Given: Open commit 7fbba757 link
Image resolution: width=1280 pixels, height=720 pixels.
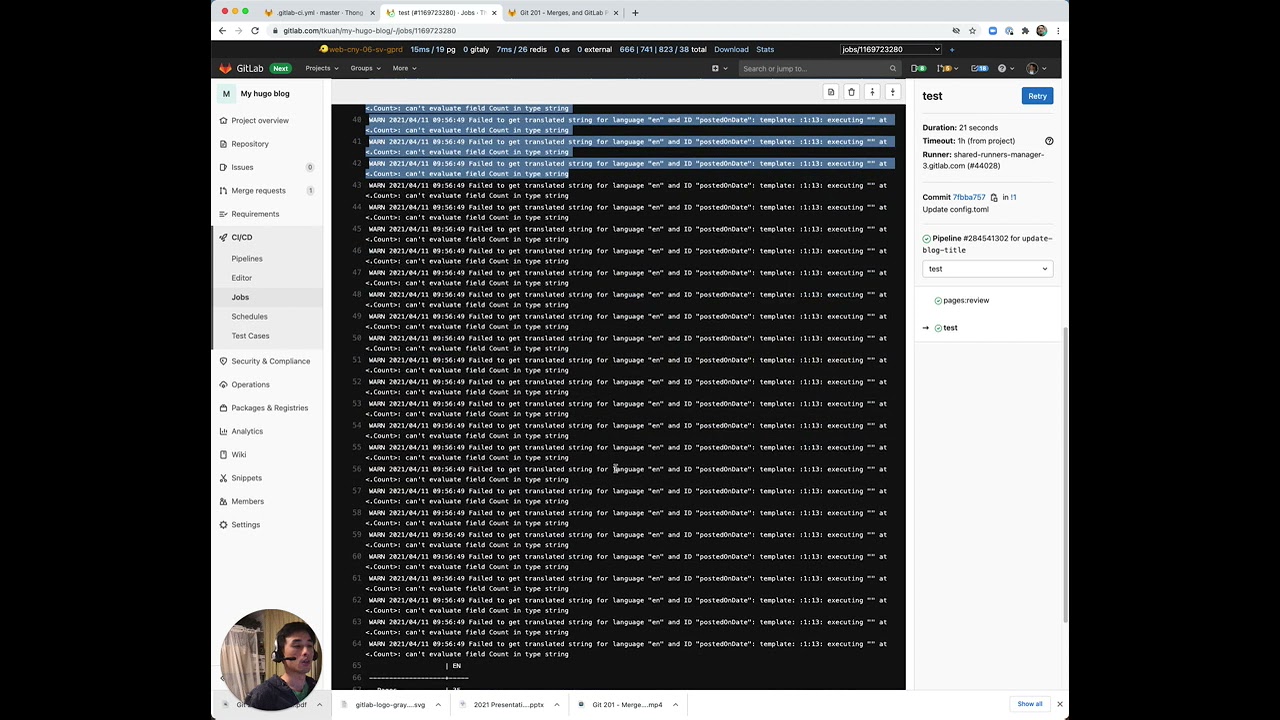Looking at the screenshot, I should [x=969, y=197].
